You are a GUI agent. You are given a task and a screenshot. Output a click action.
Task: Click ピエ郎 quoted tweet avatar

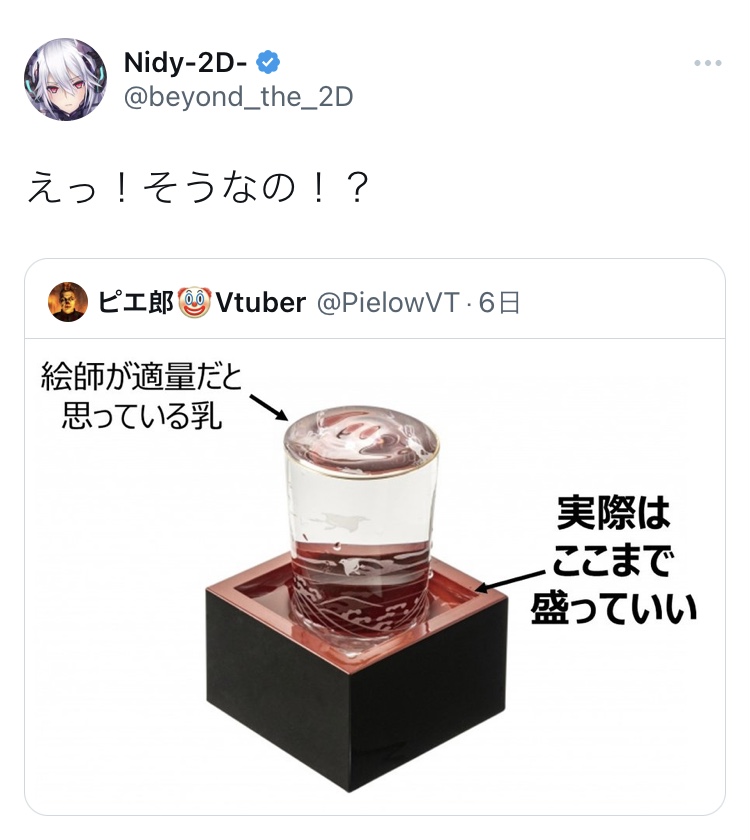pyautogui.click(x=68, y=302)
